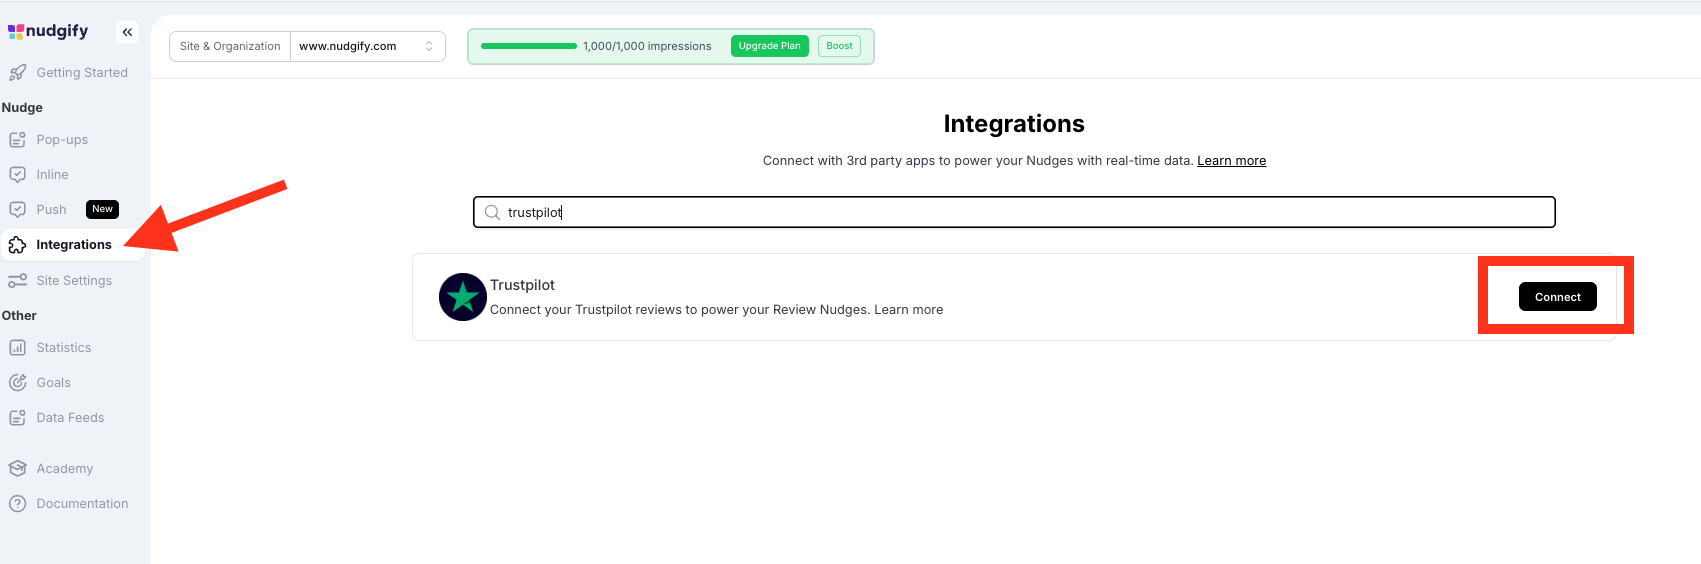Click the Inline sidebar icon
The width and height of the screenshot is (1701, 564).
click(17, 174)
